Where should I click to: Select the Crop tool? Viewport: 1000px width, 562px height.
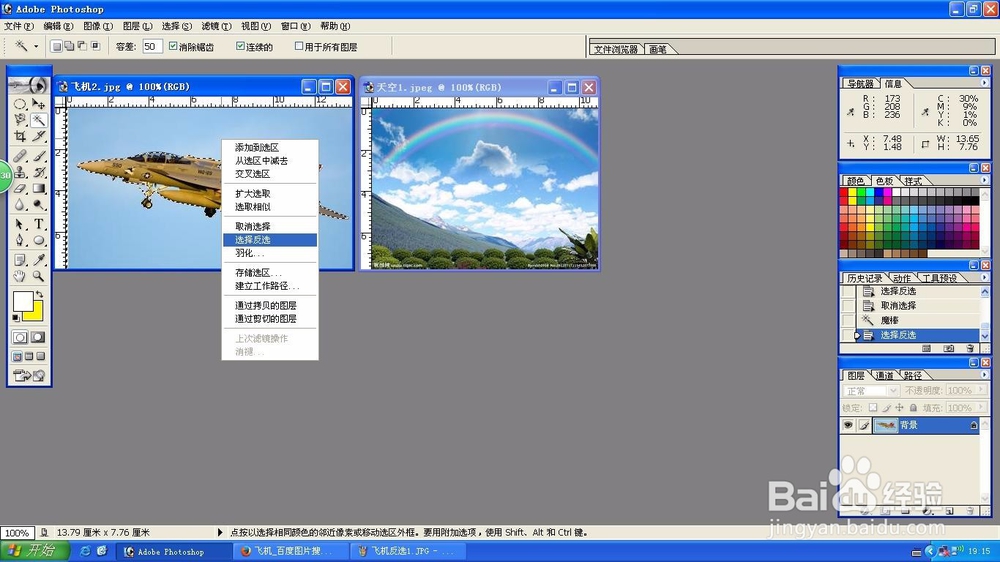tap(20, 136)
